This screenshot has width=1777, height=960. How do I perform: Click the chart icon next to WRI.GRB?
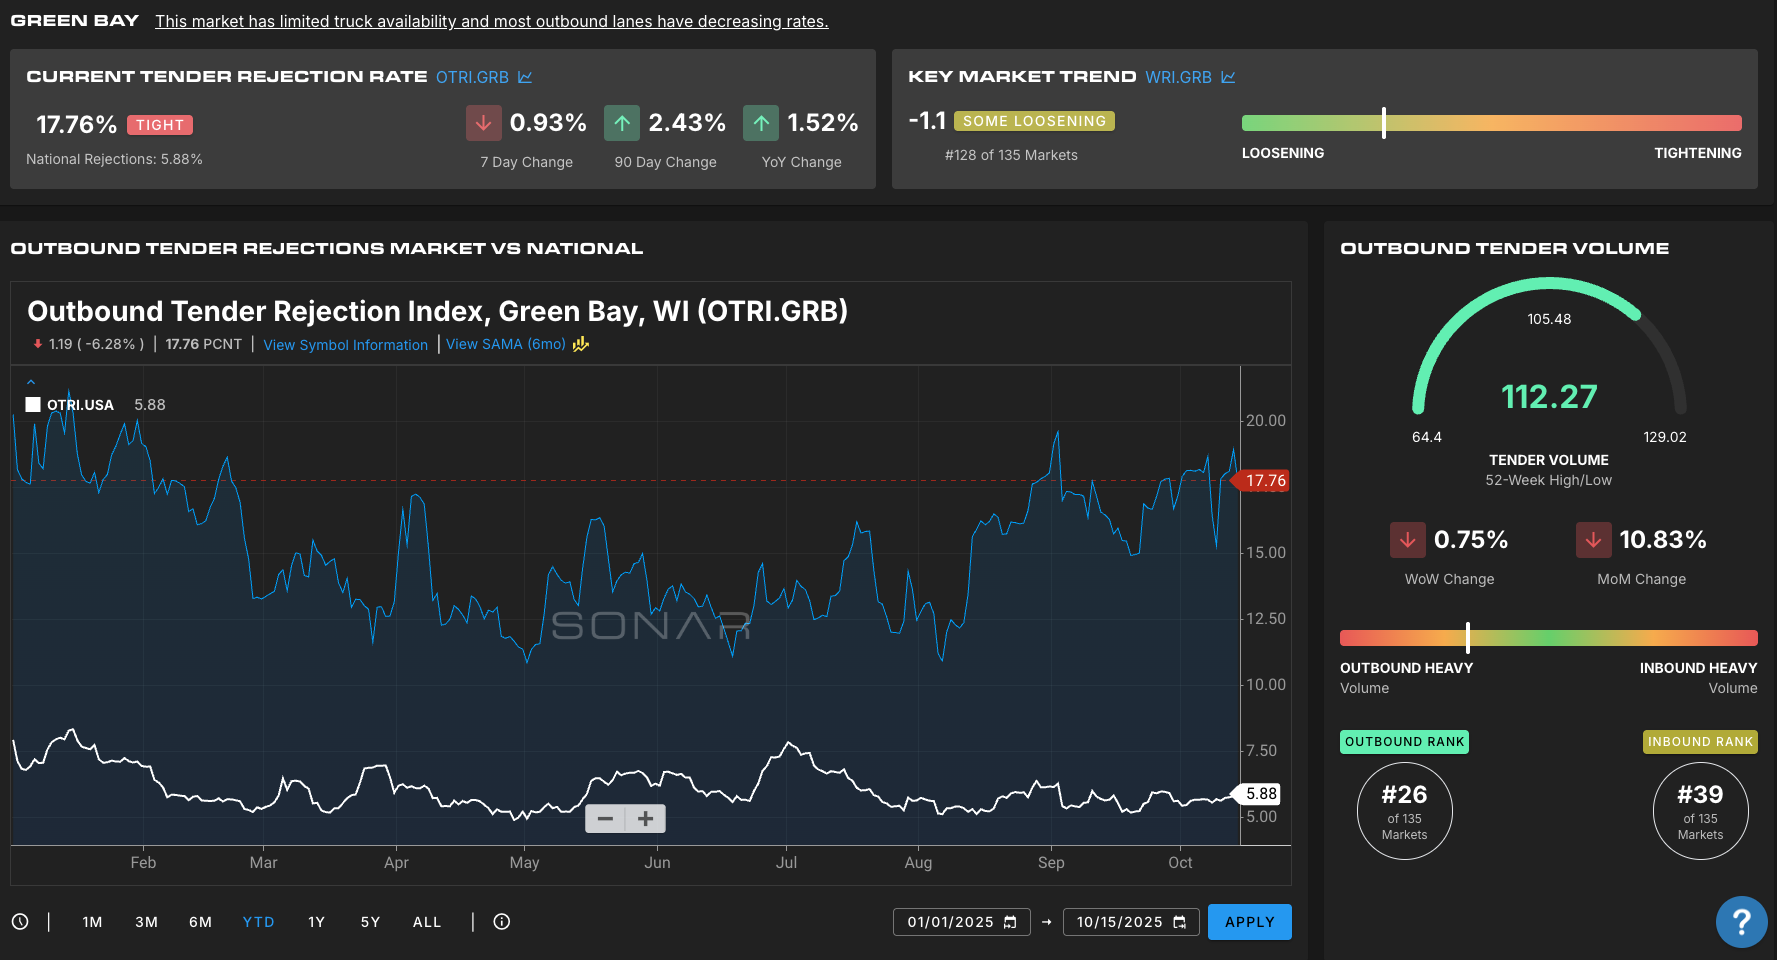1228,77
